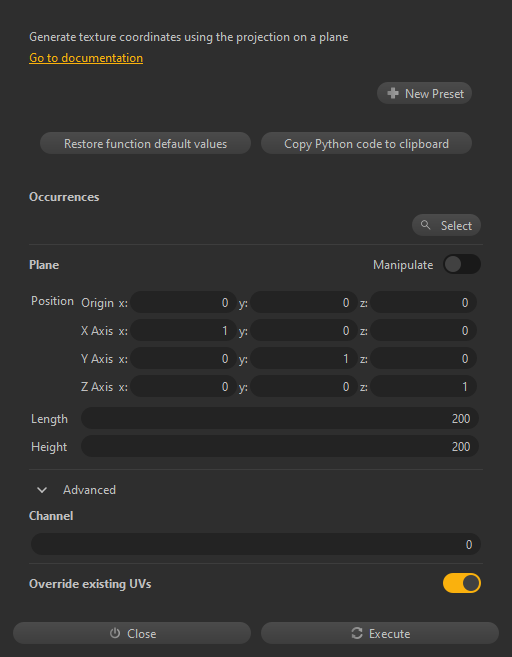Screen dimensions: 512x657
Task: Click the Origin z input field
Action: coord(423,303)
